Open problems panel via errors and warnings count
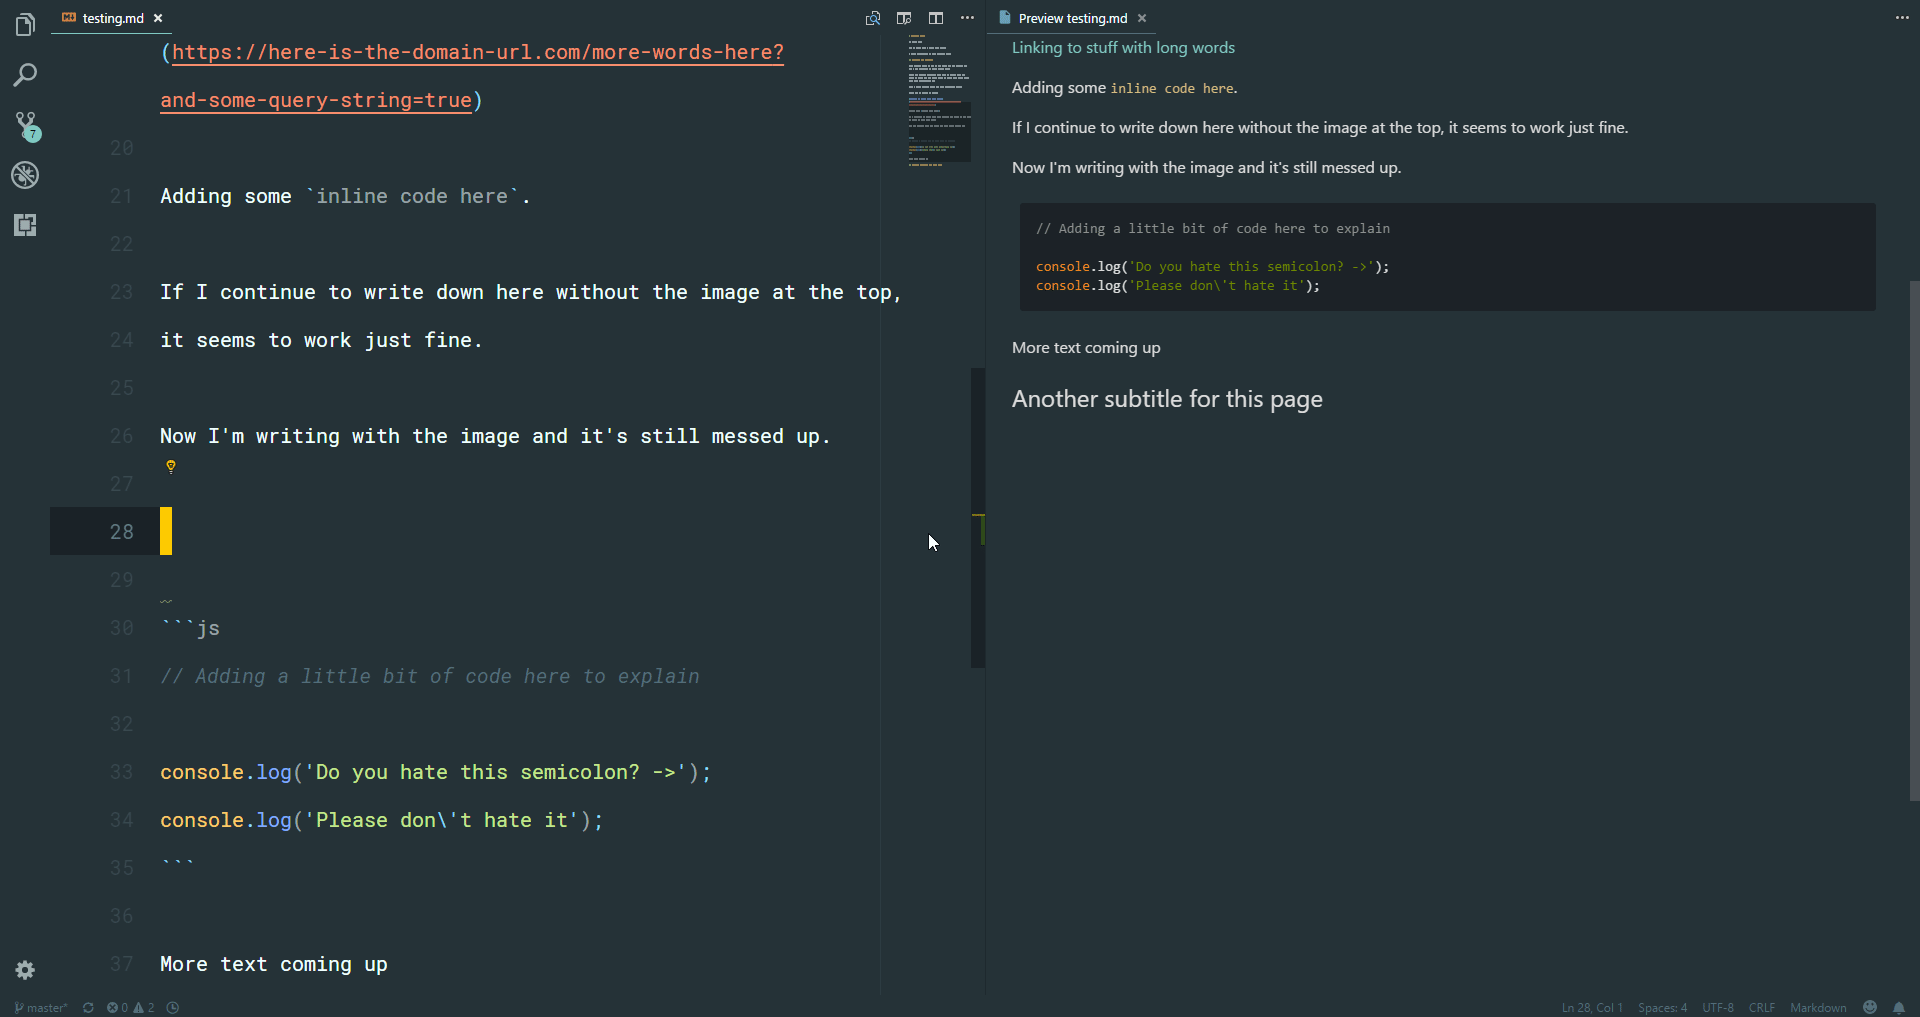1920x1017 pixels. (130, 1007)
